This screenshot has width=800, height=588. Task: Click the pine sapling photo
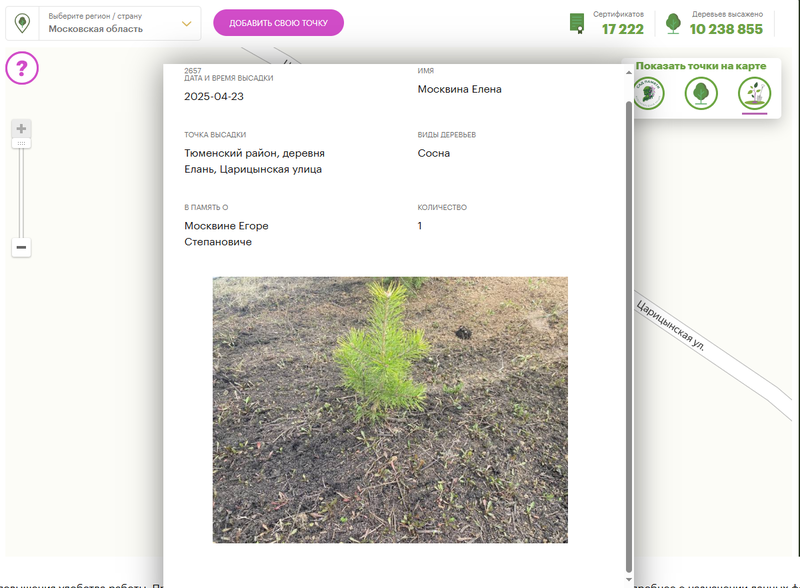pyautogui.click(x=390, y=409)
